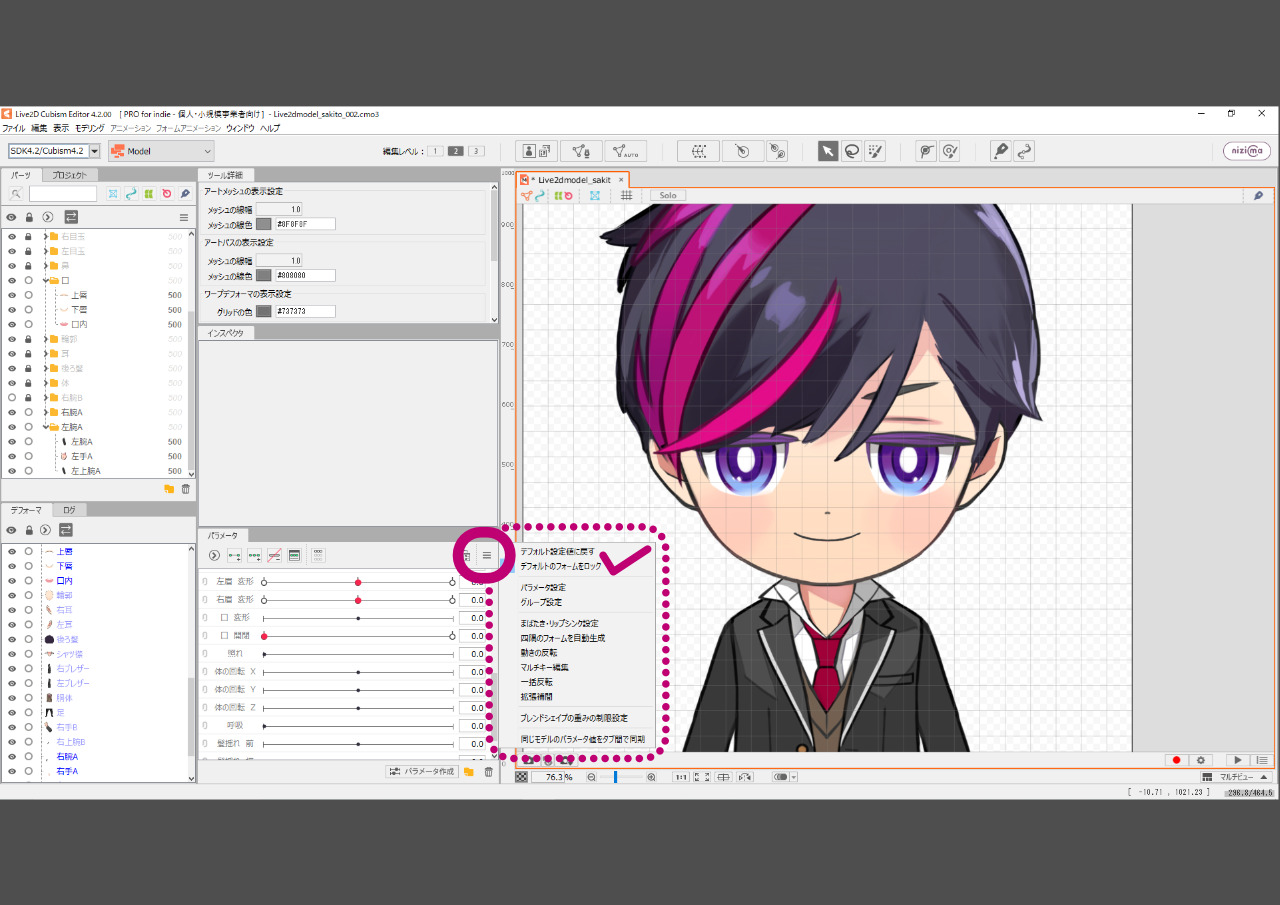Open the parameter panel hamburger menu

tap(487, 555)
